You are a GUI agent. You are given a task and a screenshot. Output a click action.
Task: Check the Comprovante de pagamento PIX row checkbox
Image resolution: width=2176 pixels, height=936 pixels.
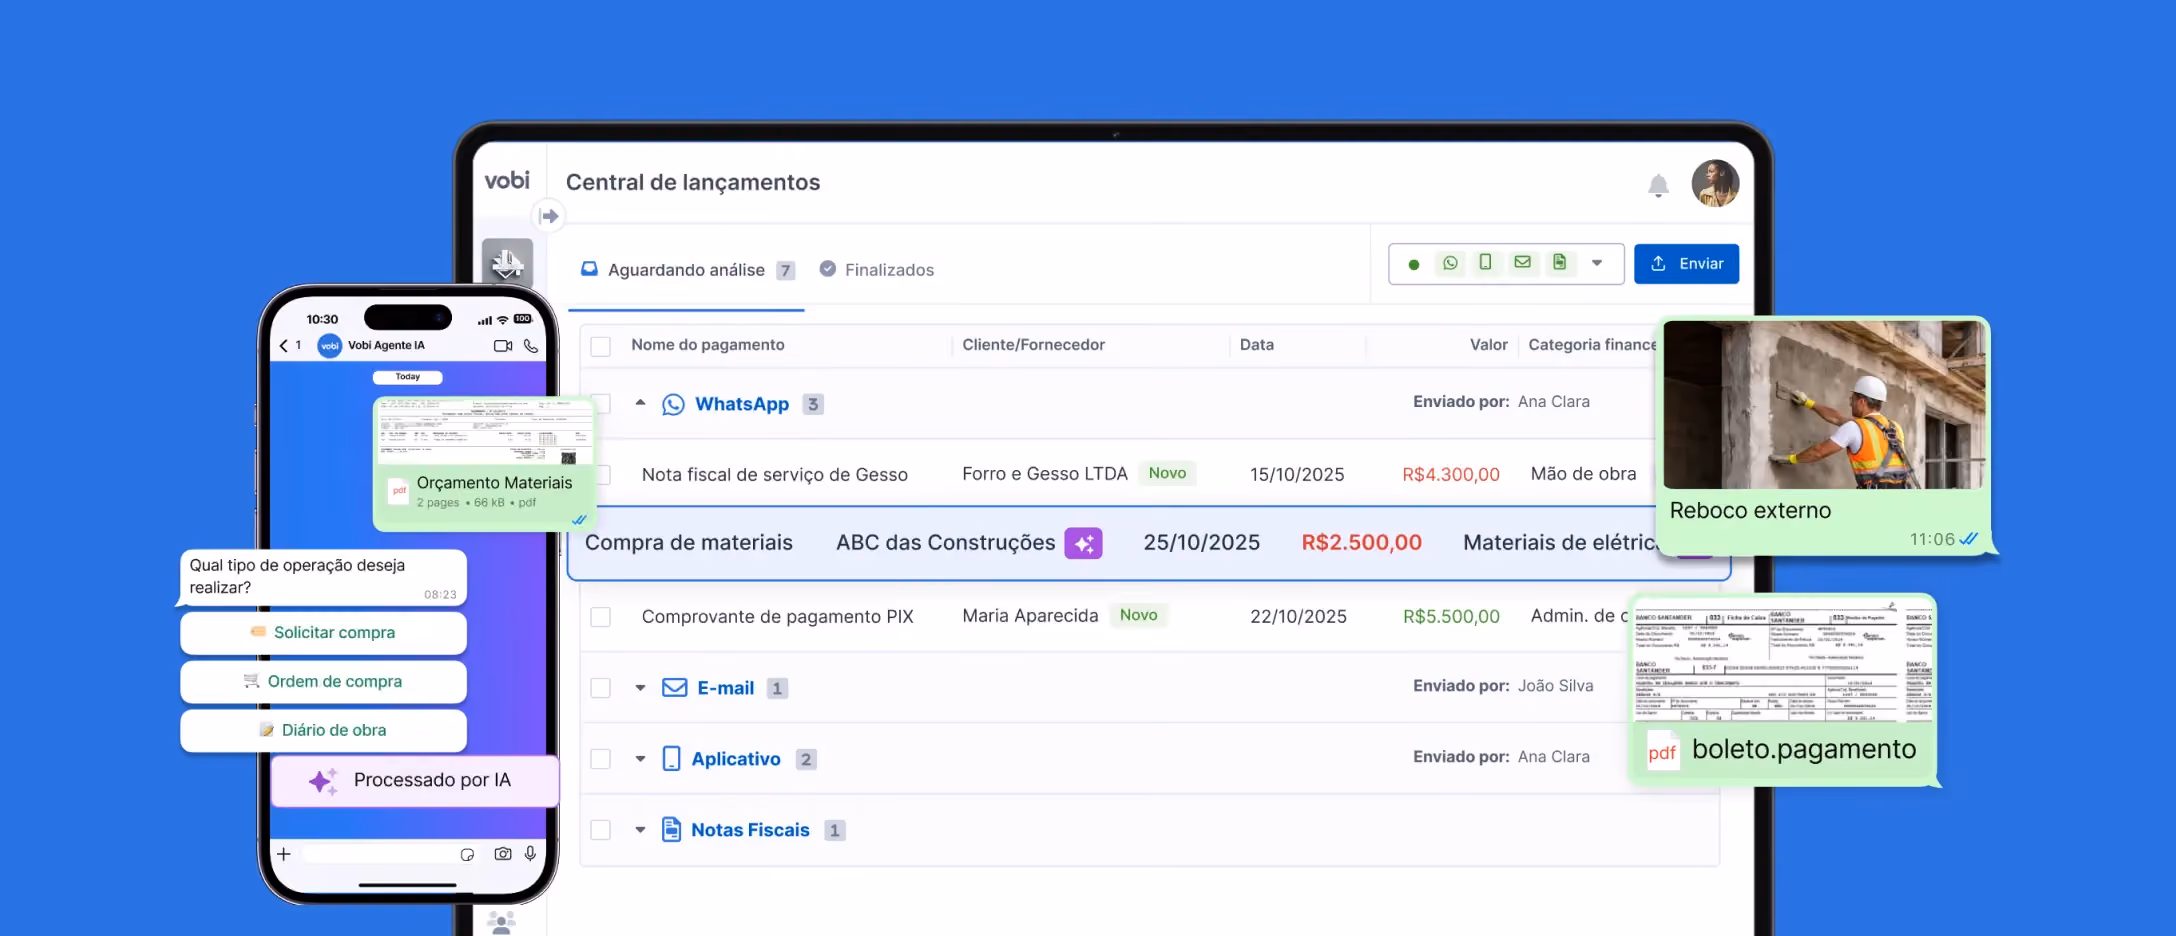point(601,617)
